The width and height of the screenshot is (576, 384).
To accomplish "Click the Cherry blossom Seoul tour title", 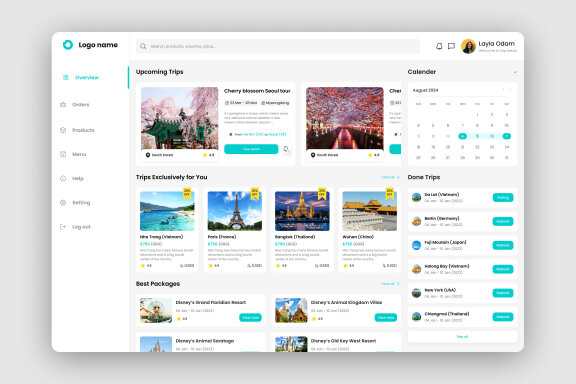I will click(x=257, y=91).
